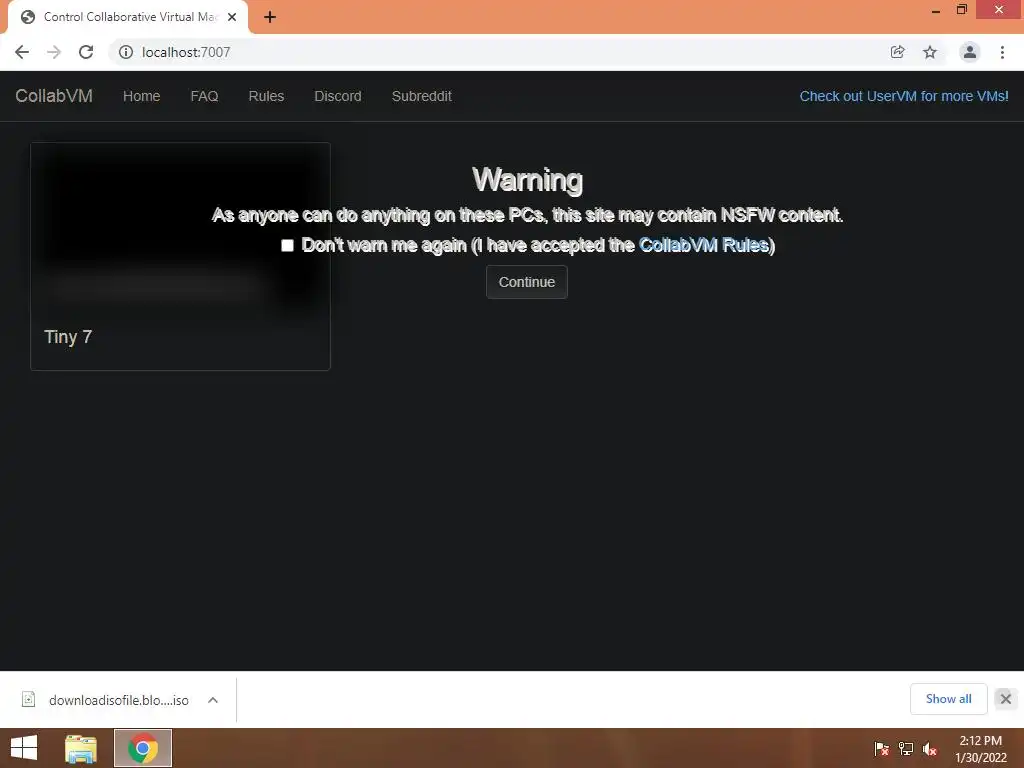The height and width of the screenshot is (768, 1024).
Task: Close the Control Collaborative Virtual Machines tab
Action: tap(232, 17)
